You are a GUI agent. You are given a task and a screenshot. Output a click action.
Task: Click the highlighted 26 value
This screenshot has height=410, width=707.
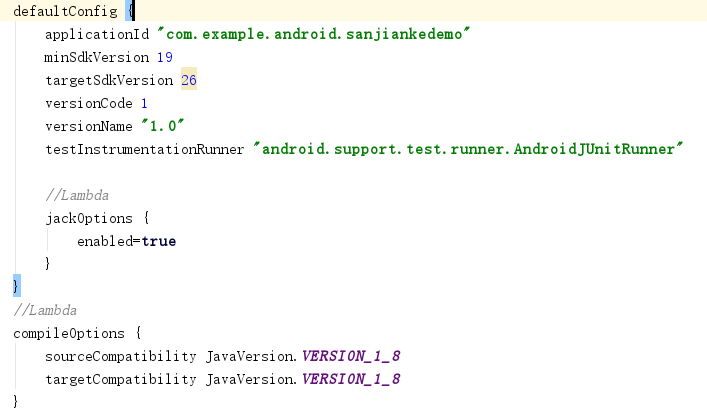(188, 80)
